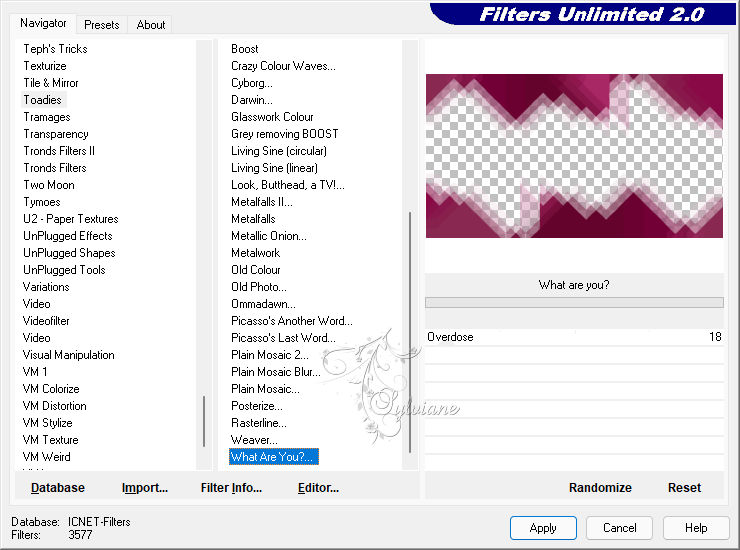
Task: Open Help for Filters Unlimited
Action: [696, 528]
